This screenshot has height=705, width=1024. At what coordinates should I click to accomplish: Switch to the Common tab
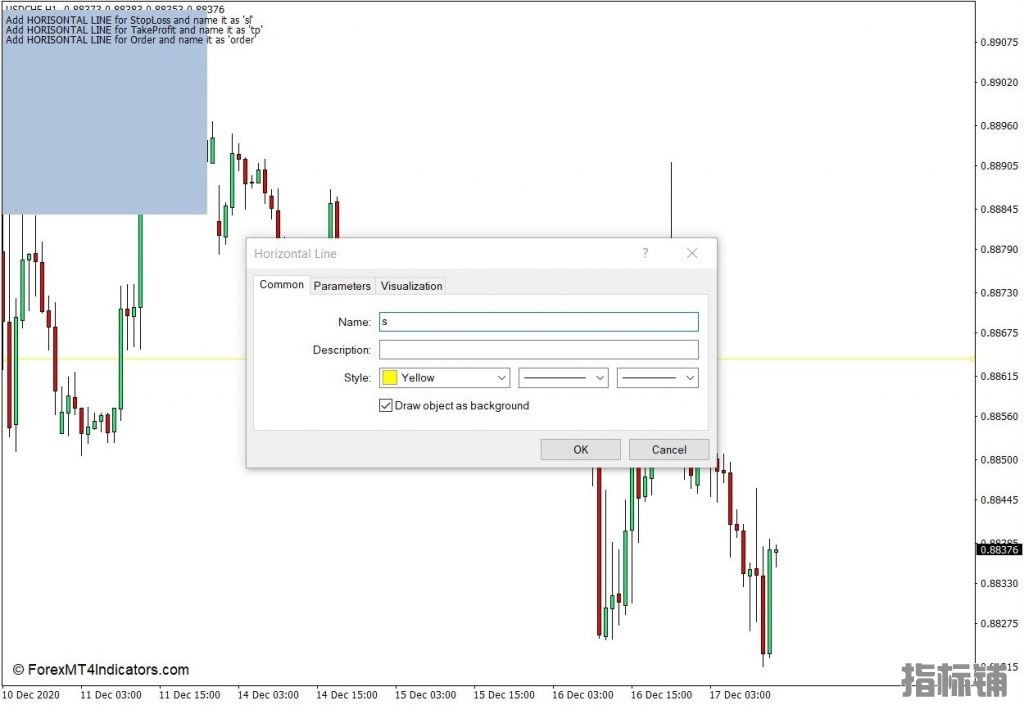coord(281,285)
